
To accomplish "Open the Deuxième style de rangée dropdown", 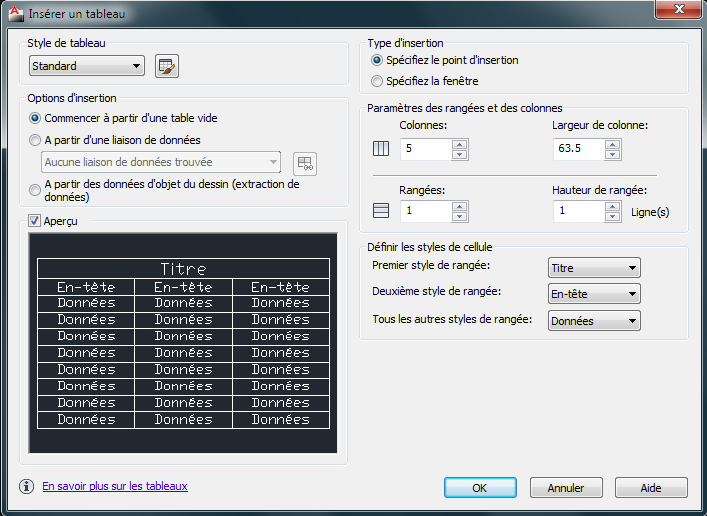I will click(594, 294).
